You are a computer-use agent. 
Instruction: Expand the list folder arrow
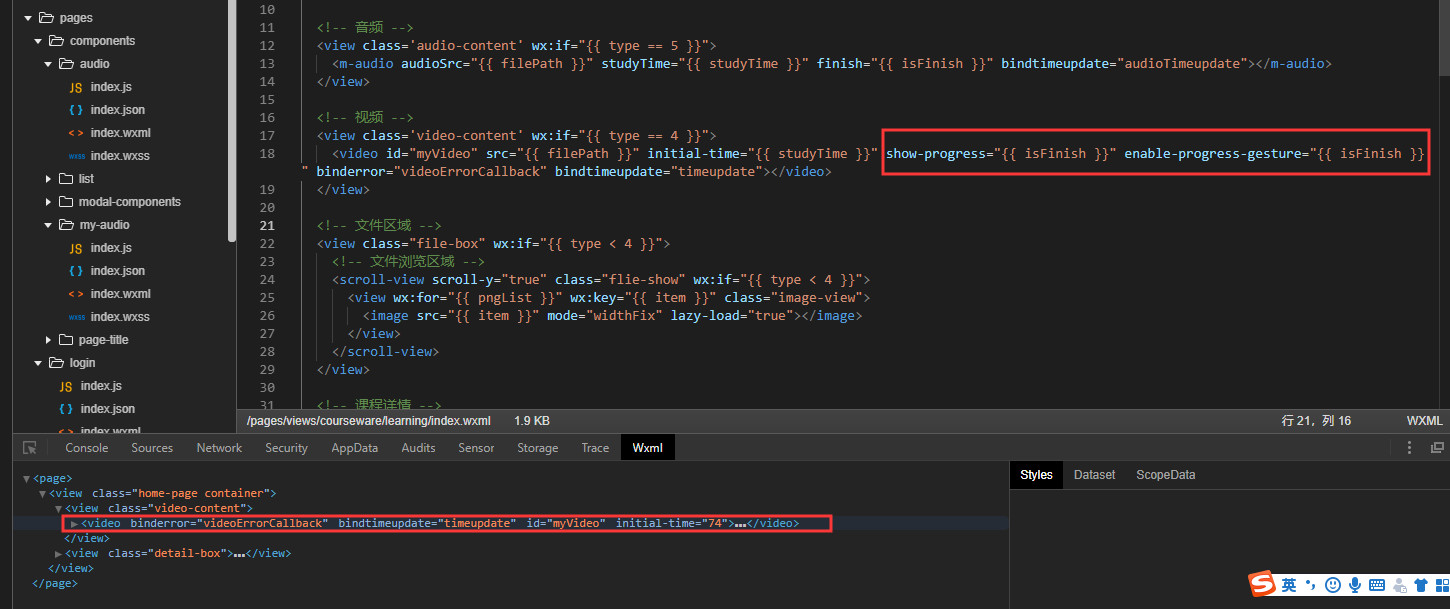coord(48,179)
